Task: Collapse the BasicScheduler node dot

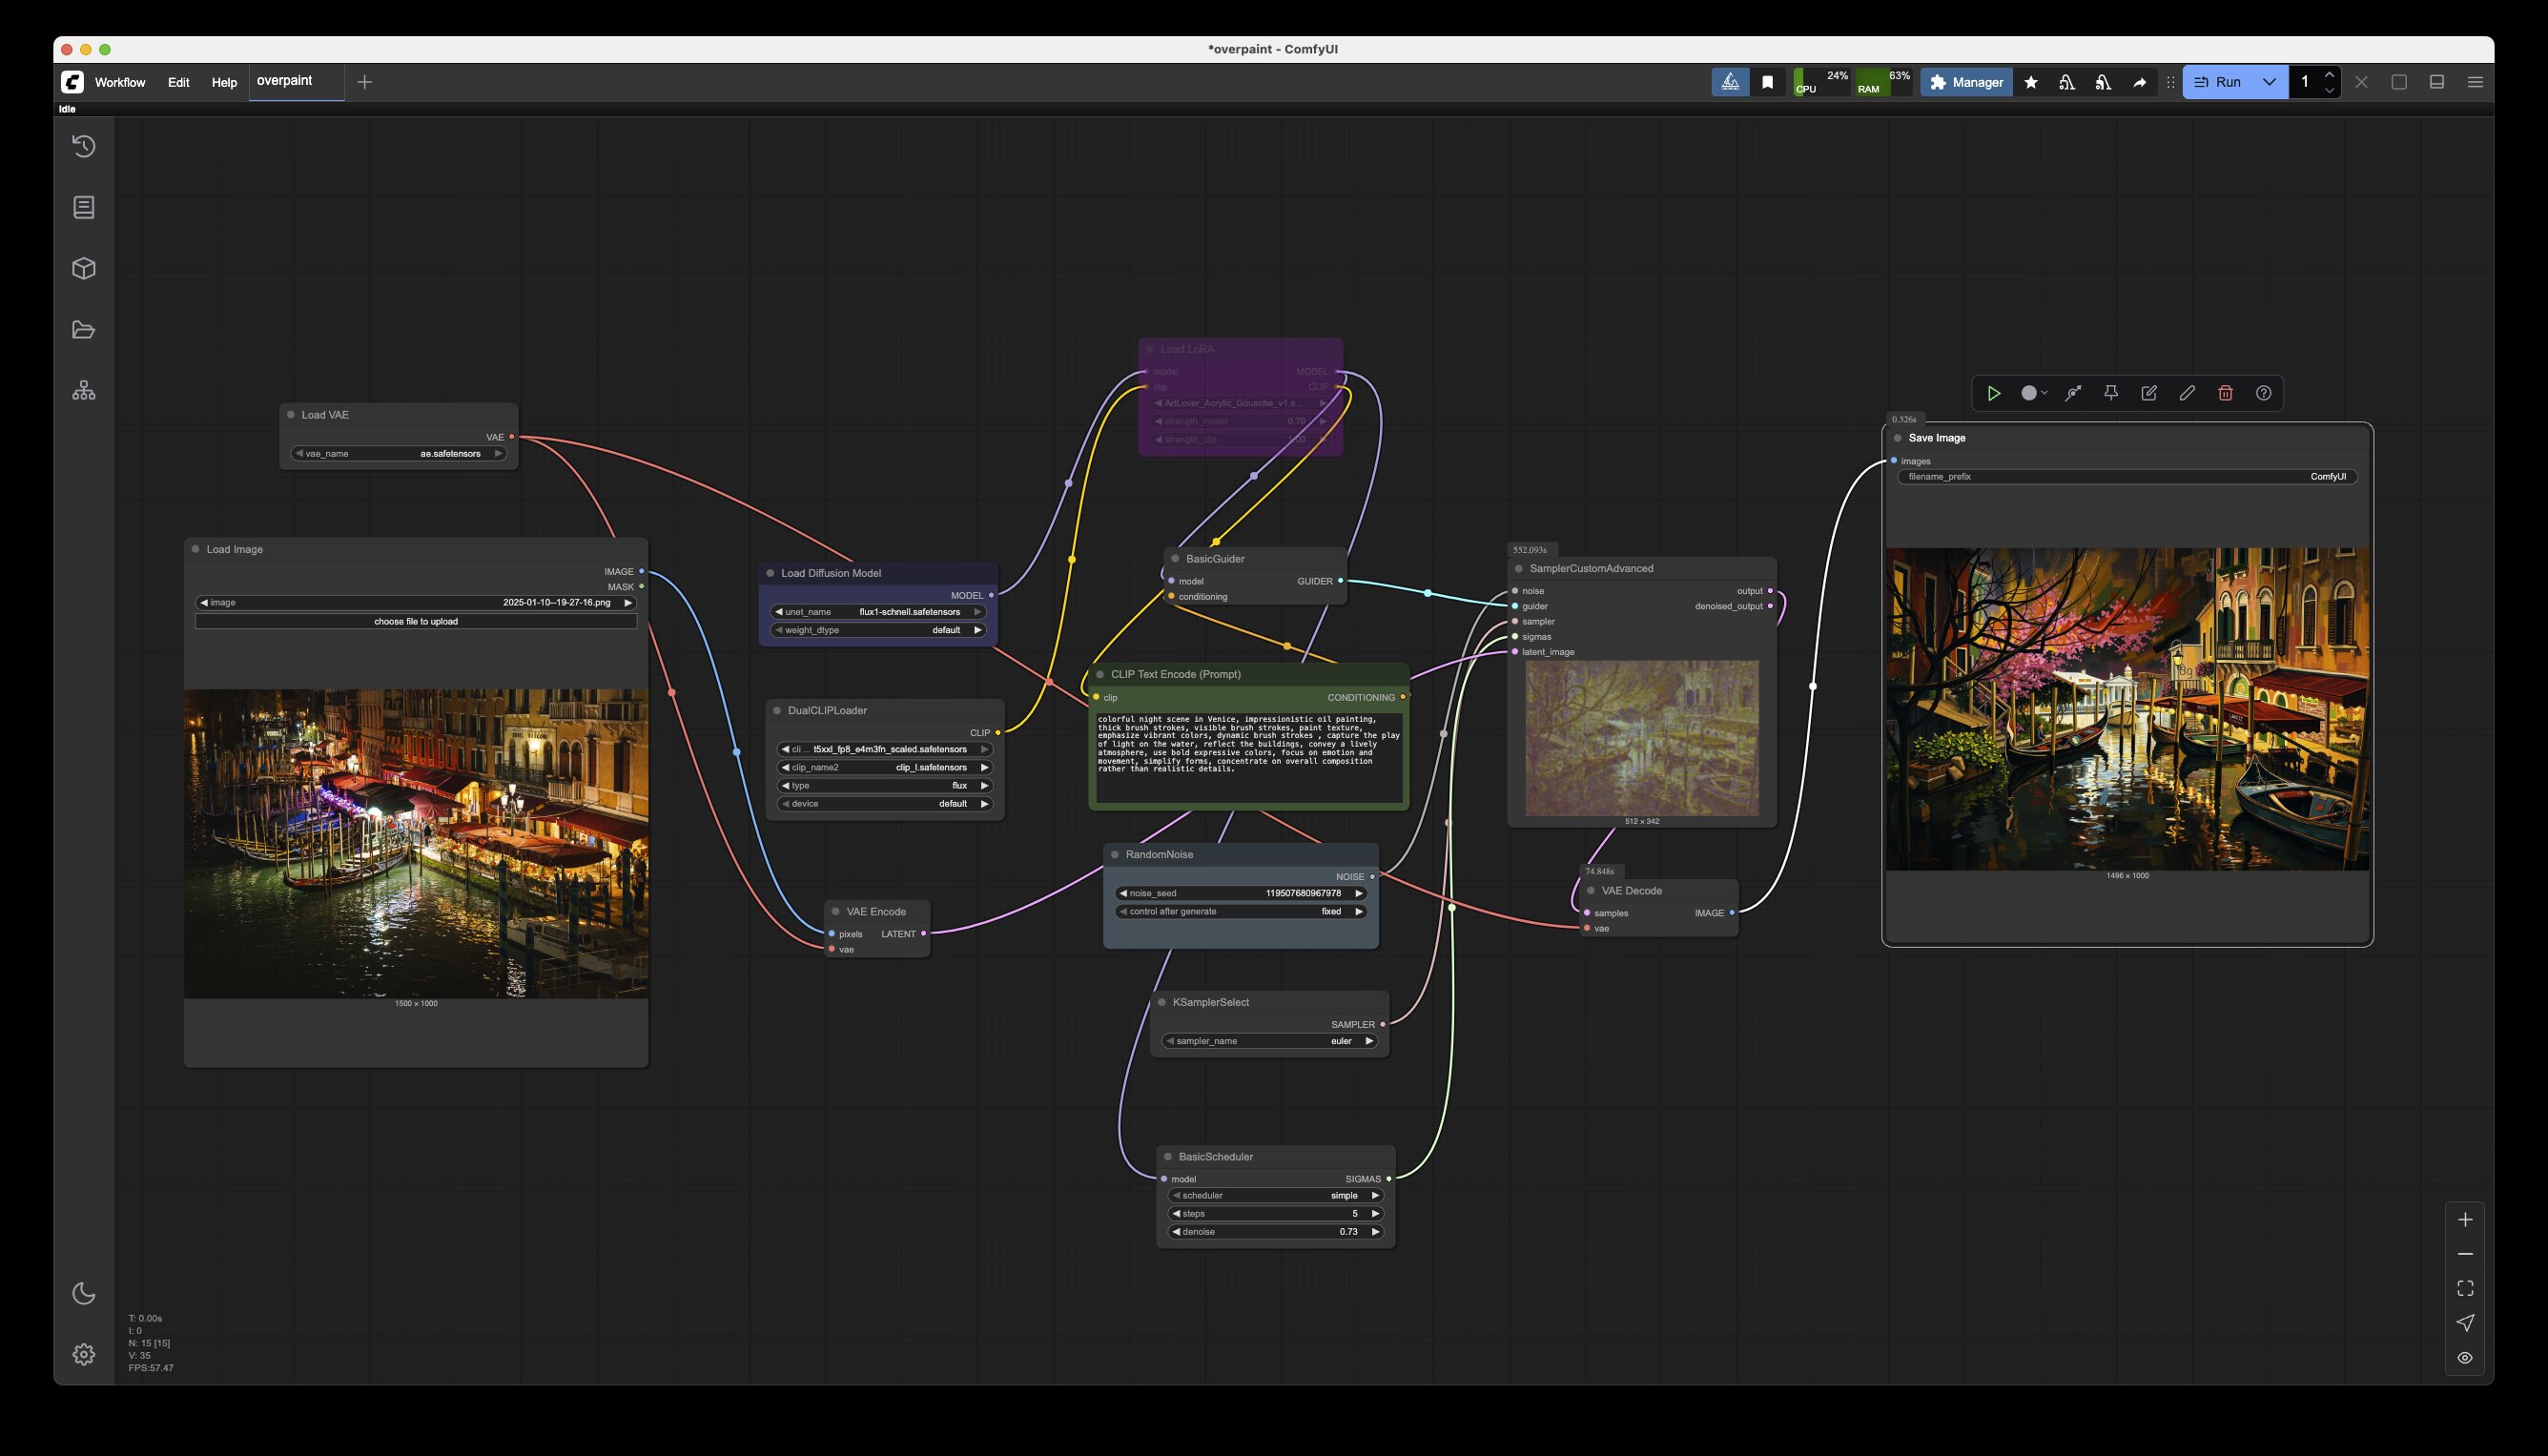Action: [1168, 1157]
